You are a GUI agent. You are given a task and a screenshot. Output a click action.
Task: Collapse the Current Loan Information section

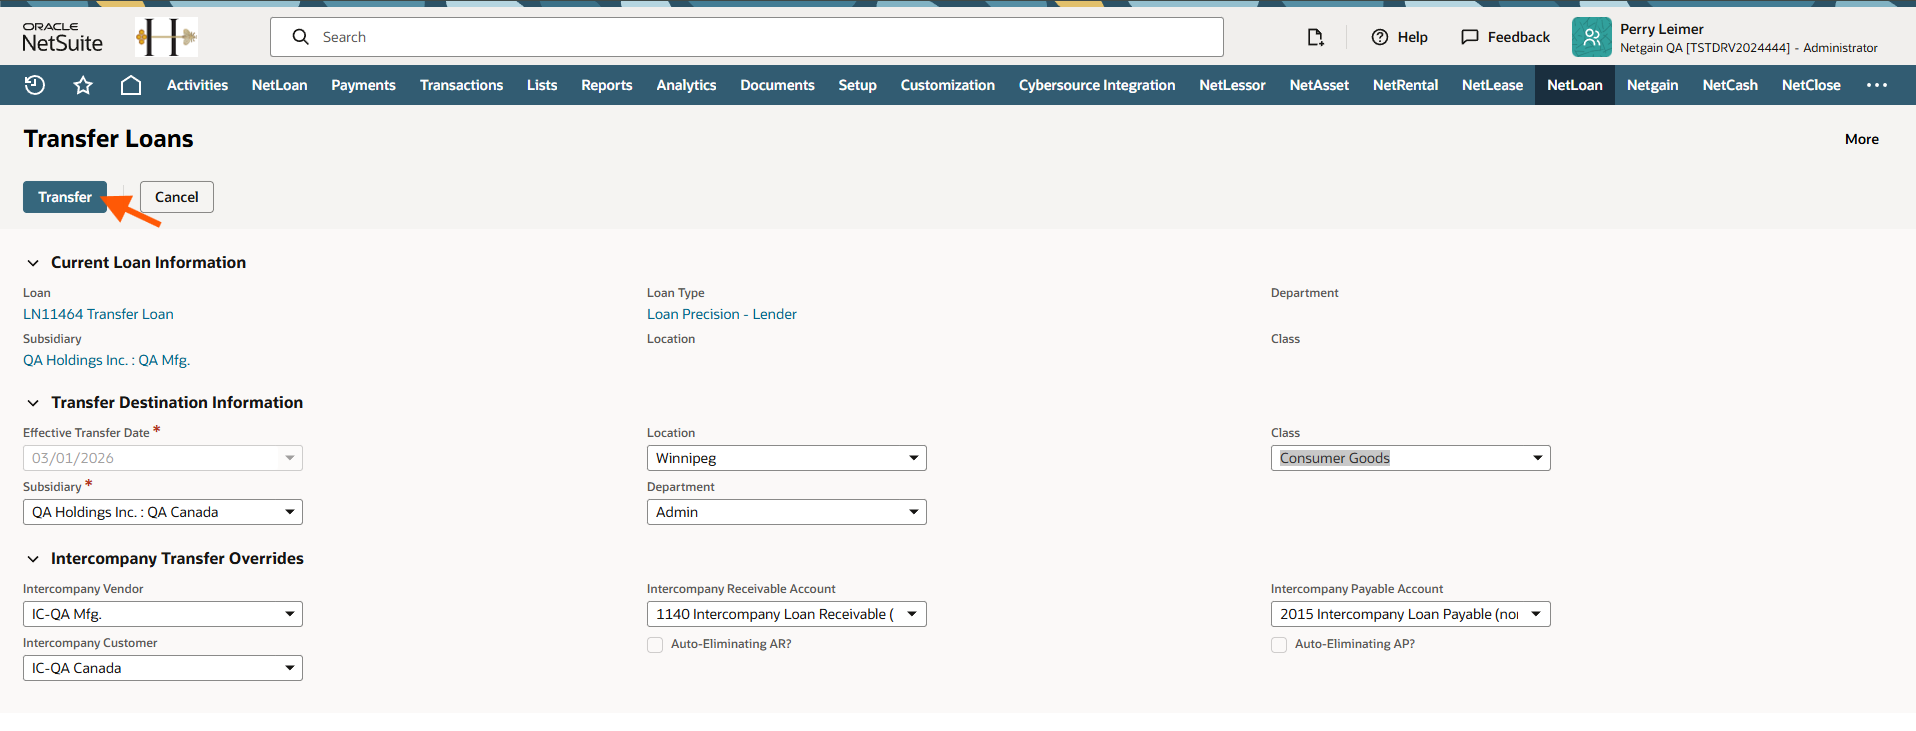[x=33, y=263]
